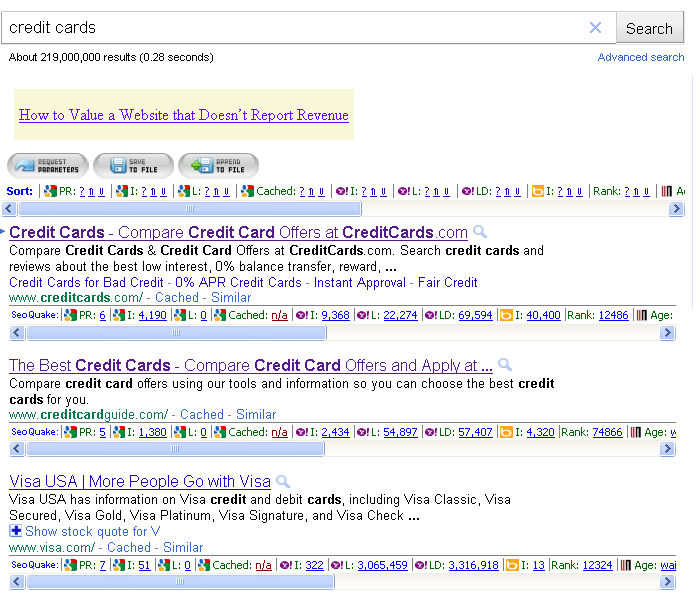This screenshot has width=696, height=597.
Task: Click Google index value 1,380
Action: pos(153,432)
